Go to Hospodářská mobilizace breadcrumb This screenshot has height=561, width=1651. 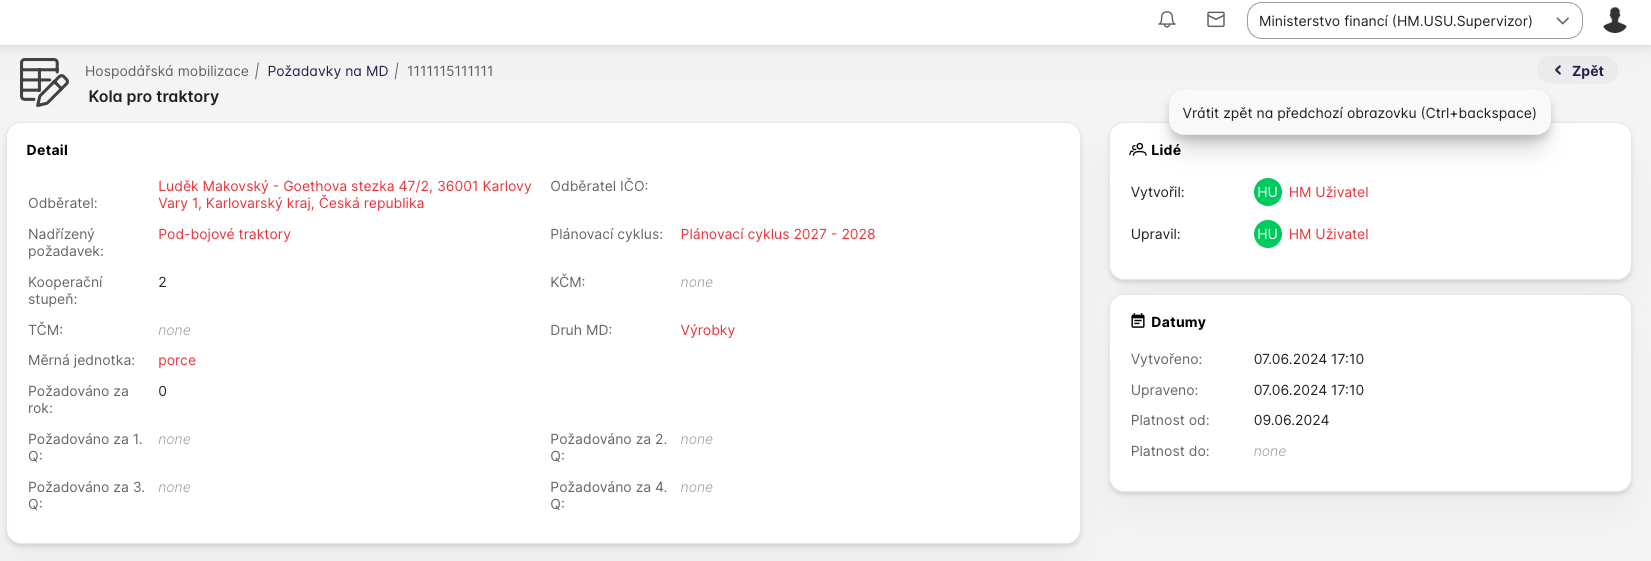[167, 71]
